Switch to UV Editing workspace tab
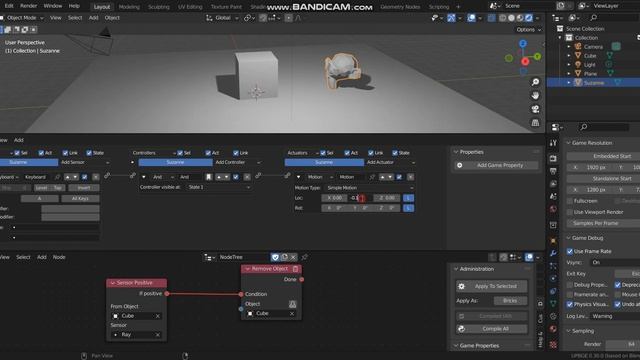Screen dimensions: 640x360 (190, 7)
